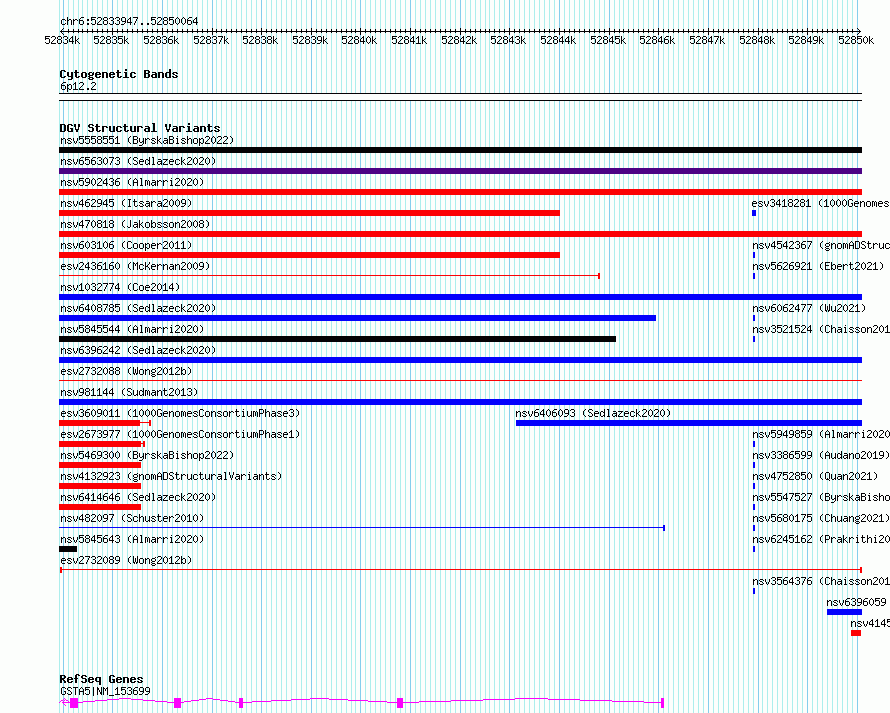
Task: Click the 6p12.2 band label
Action: click(x=78, y=87)
